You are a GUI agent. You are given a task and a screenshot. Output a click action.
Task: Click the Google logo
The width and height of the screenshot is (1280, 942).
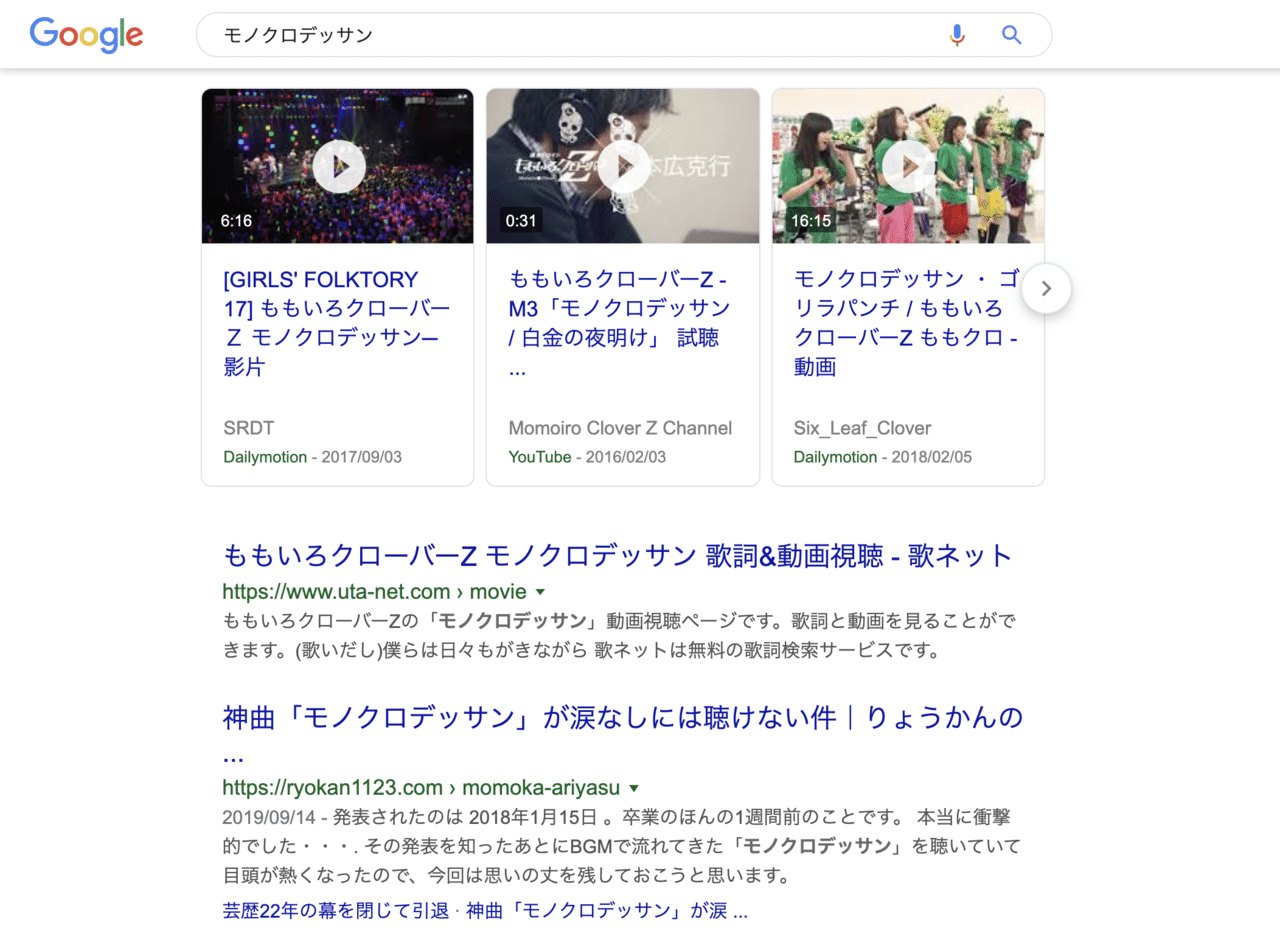point(86,35)
